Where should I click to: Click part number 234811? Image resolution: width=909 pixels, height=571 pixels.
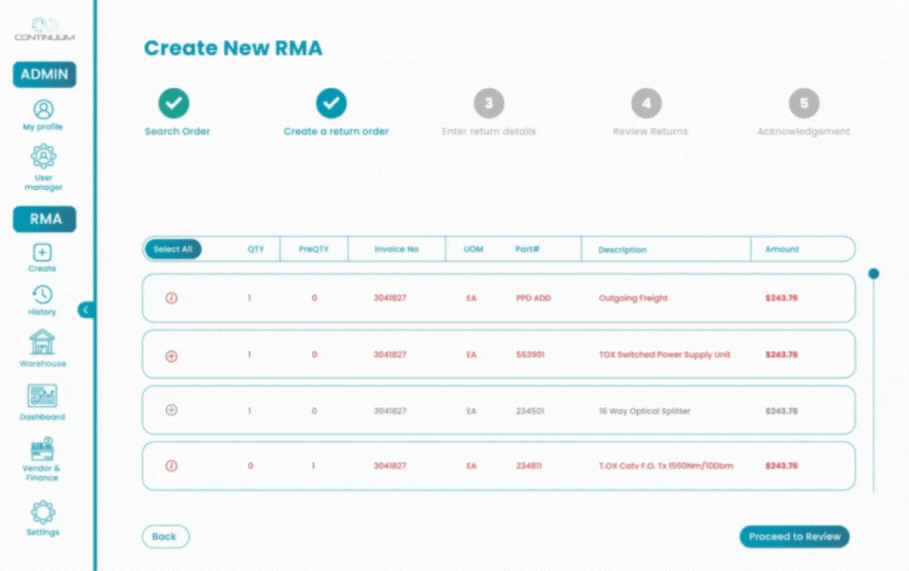(529, 465)
